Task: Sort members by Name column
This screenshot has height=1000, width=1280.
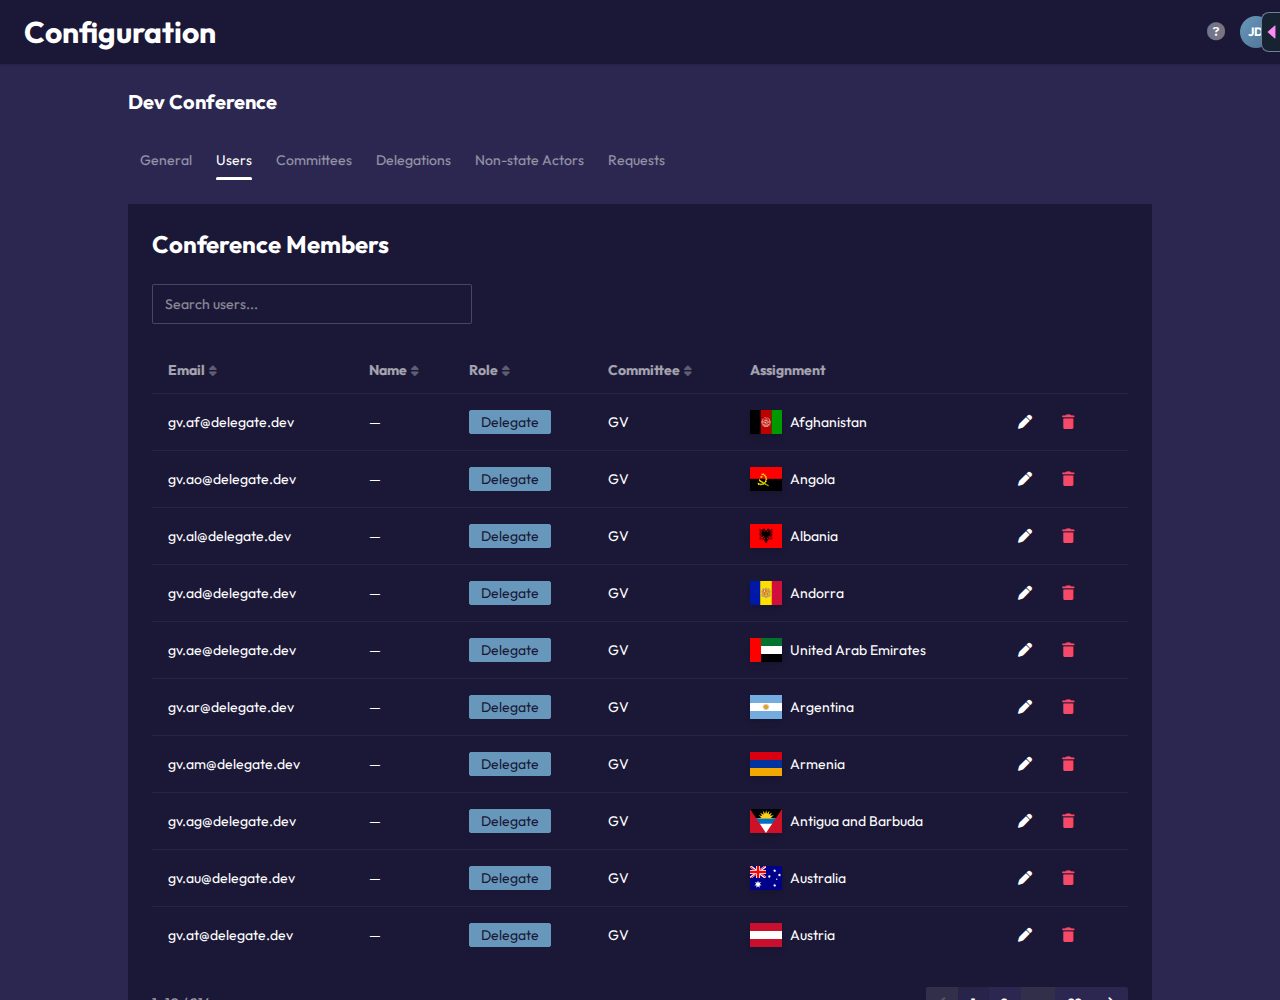Action: pos(394,370)
